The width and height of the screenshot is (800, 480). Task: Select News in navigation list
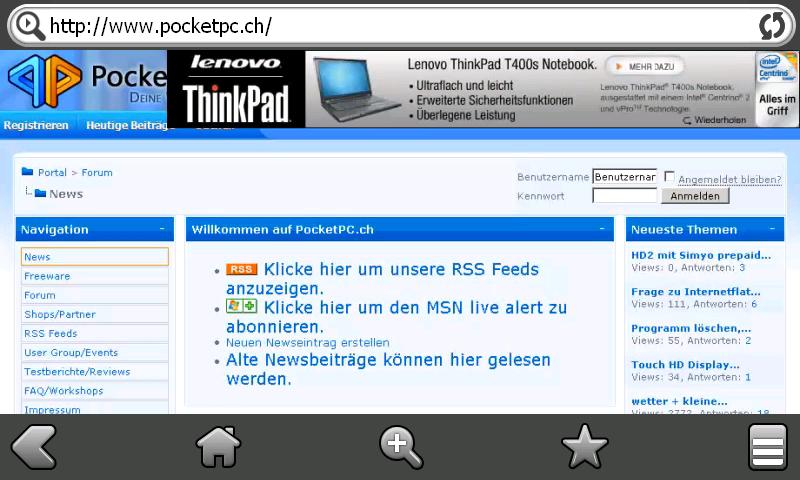tap(94, 257)
